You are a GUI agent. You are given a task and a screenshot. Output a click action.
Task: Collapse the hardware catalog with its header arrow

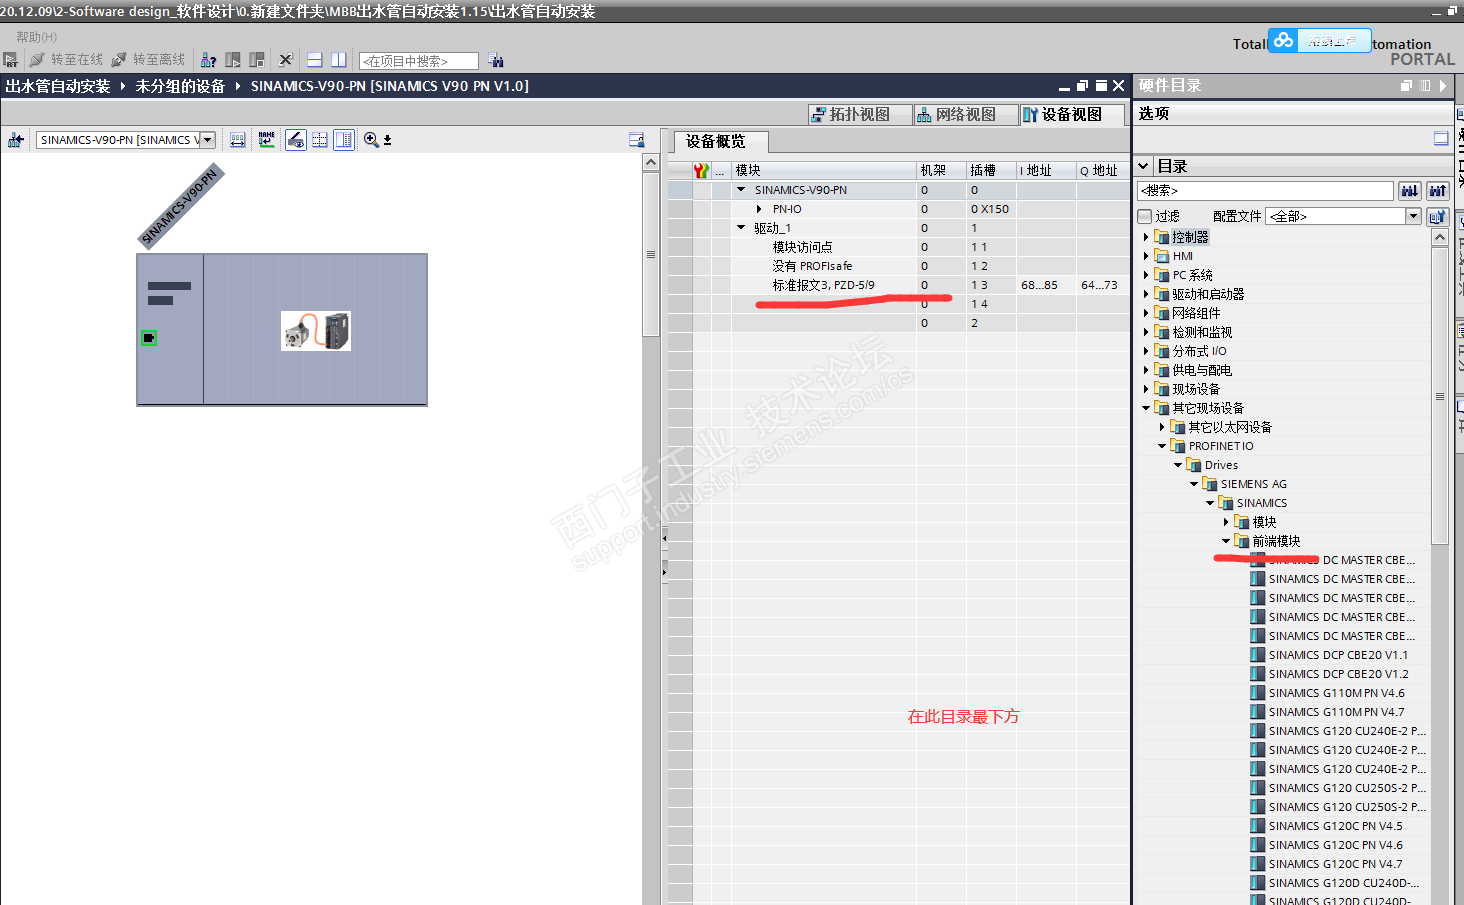[x=1443, y=86]
